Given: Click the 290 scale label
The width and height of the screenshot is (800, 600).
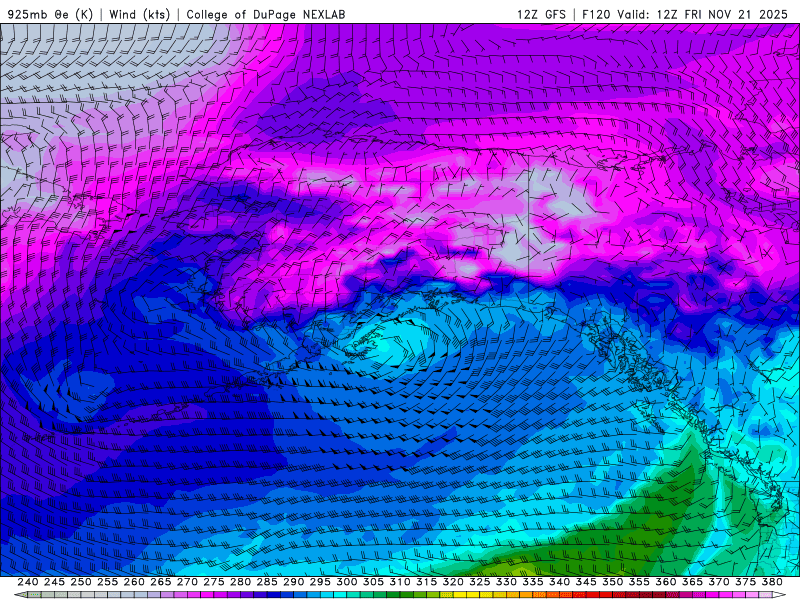Looking at the screenshot, I should pos(293,582).
